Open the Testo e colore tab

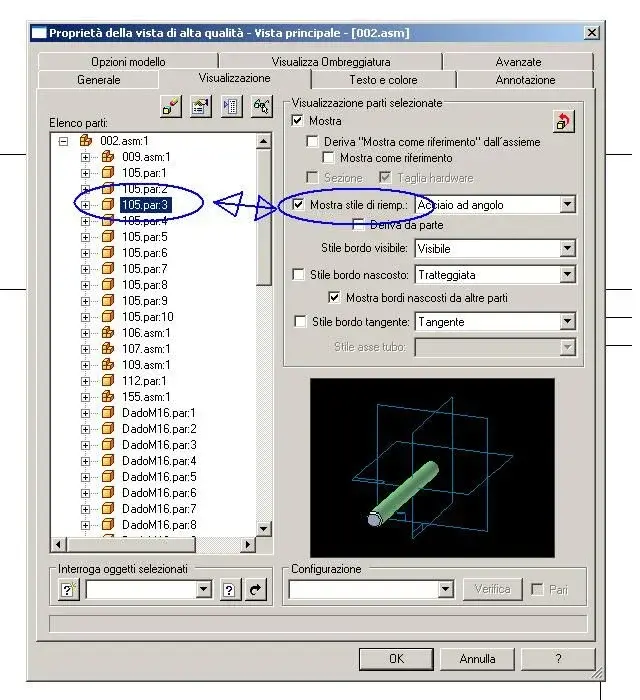point(383,79)
